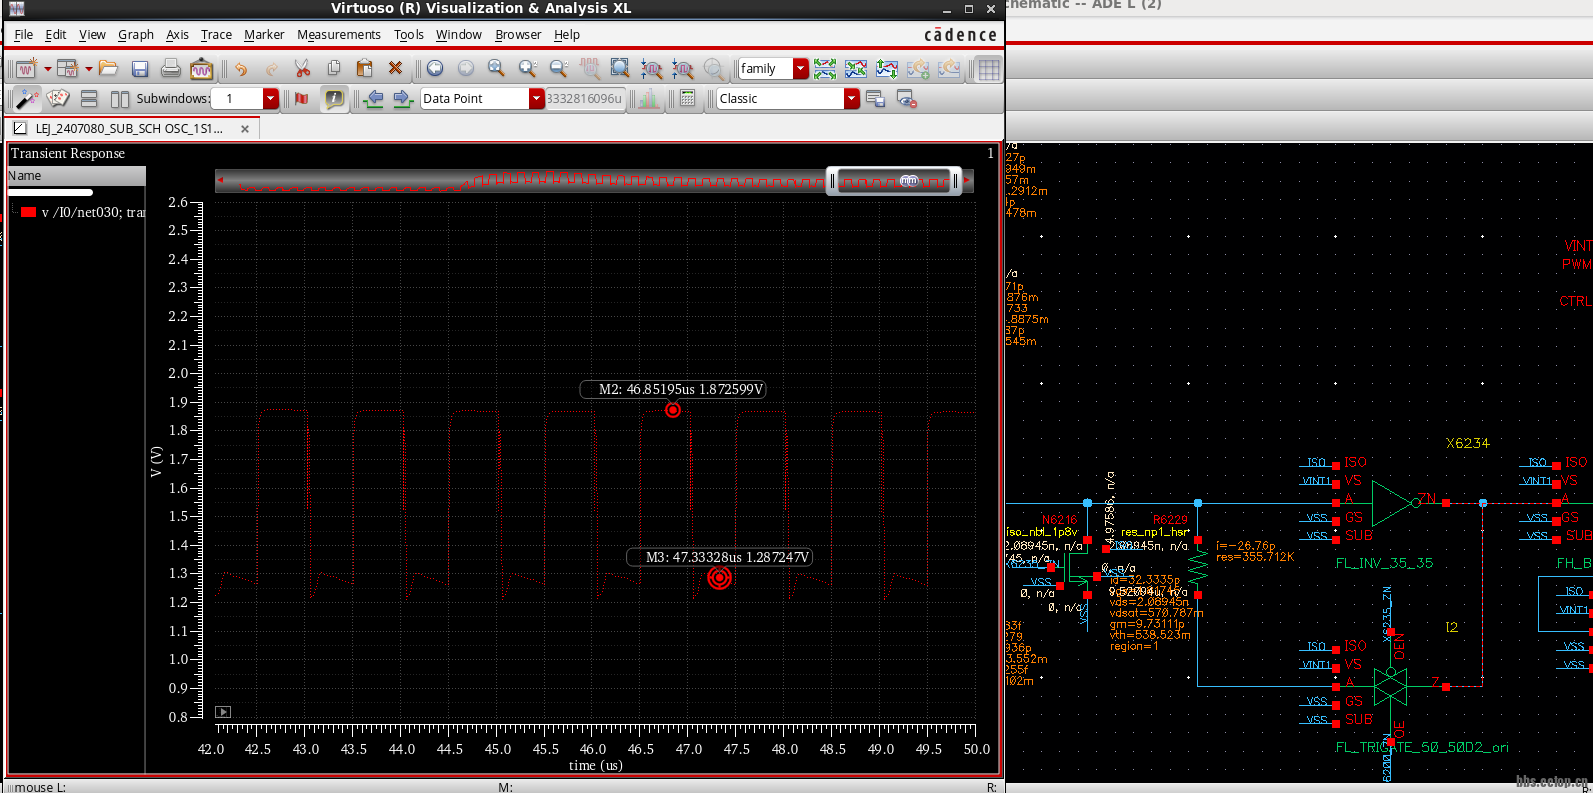Click the magic wand tool icon

[x=27, y=99]
